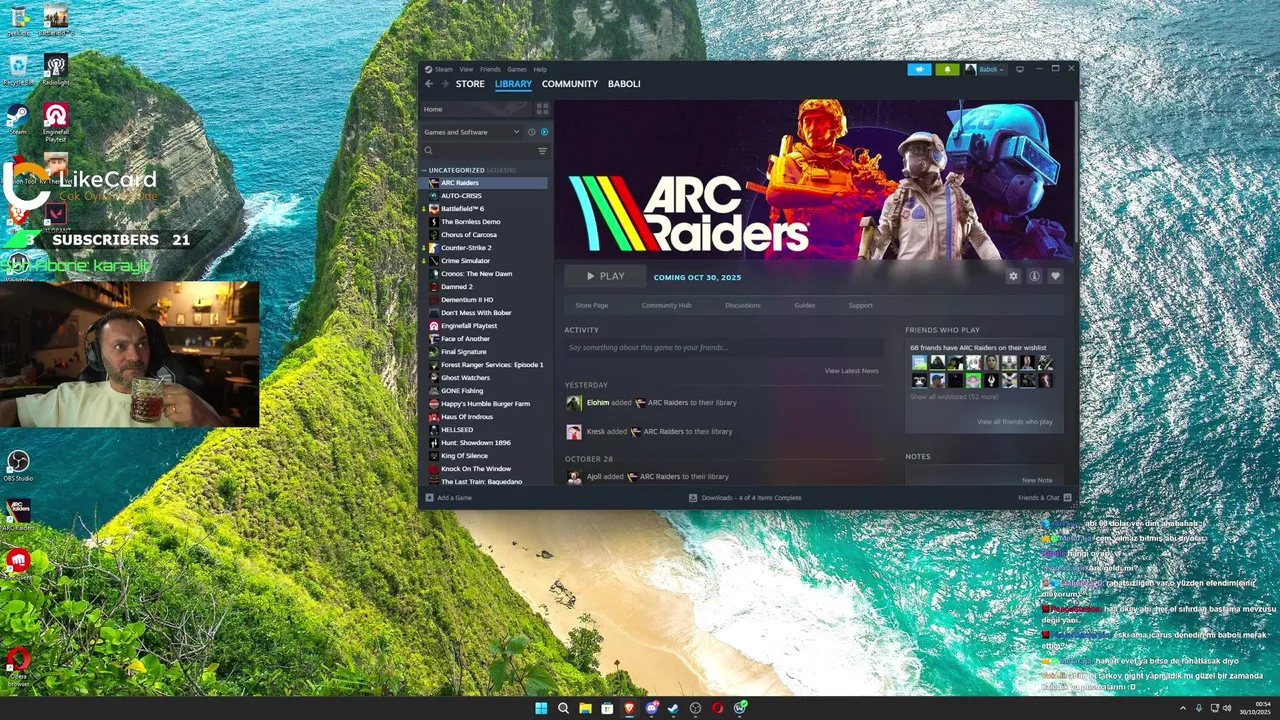
Task: Open the Steam announcements megaphone button
Action: 919,69
